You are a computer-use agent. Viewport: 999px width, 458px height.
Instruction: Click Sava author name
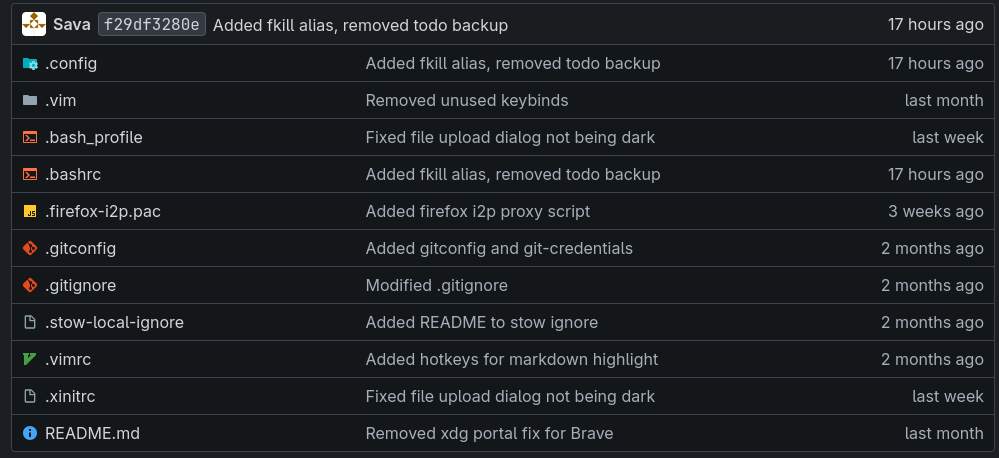pos(72,24)
